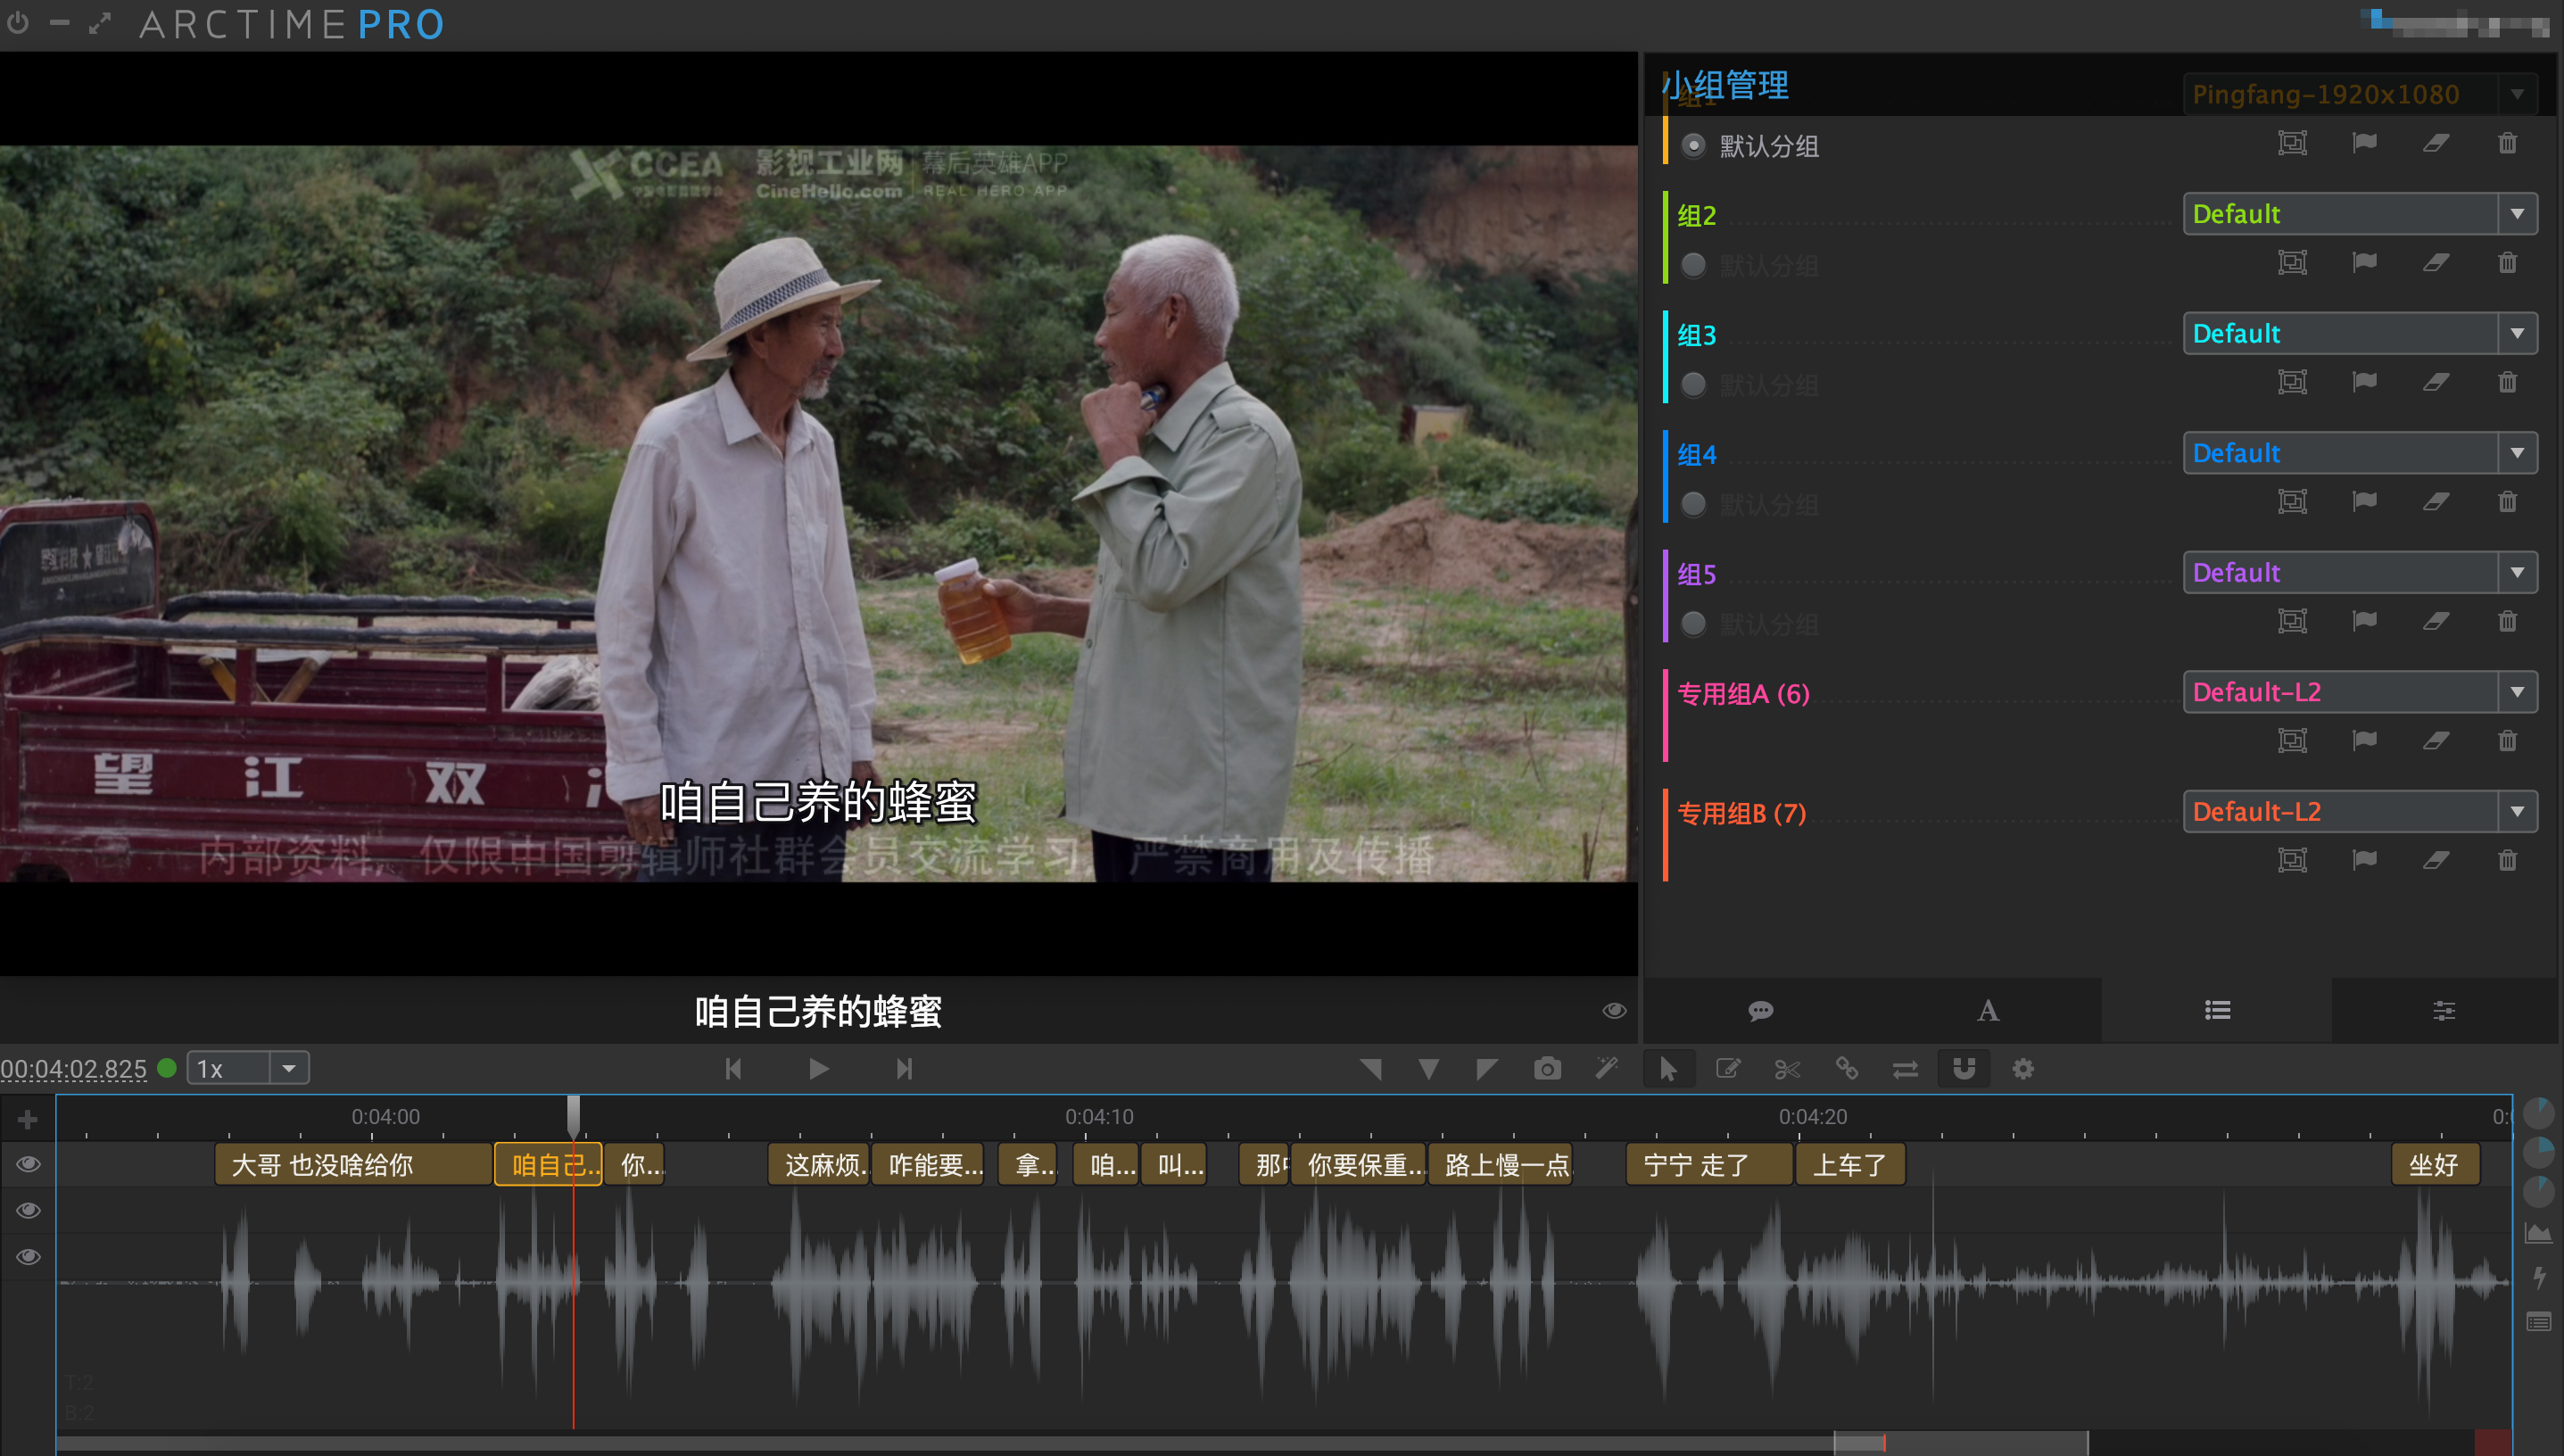This screenshot has height=1456, width=2564.
Task: Click the flag icon for 组3
Action: coord(2364,382)
